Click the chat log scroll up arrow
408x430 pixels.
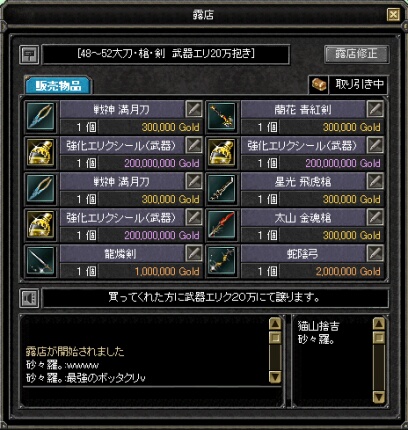pyautogui.click(x=275, y=324)
